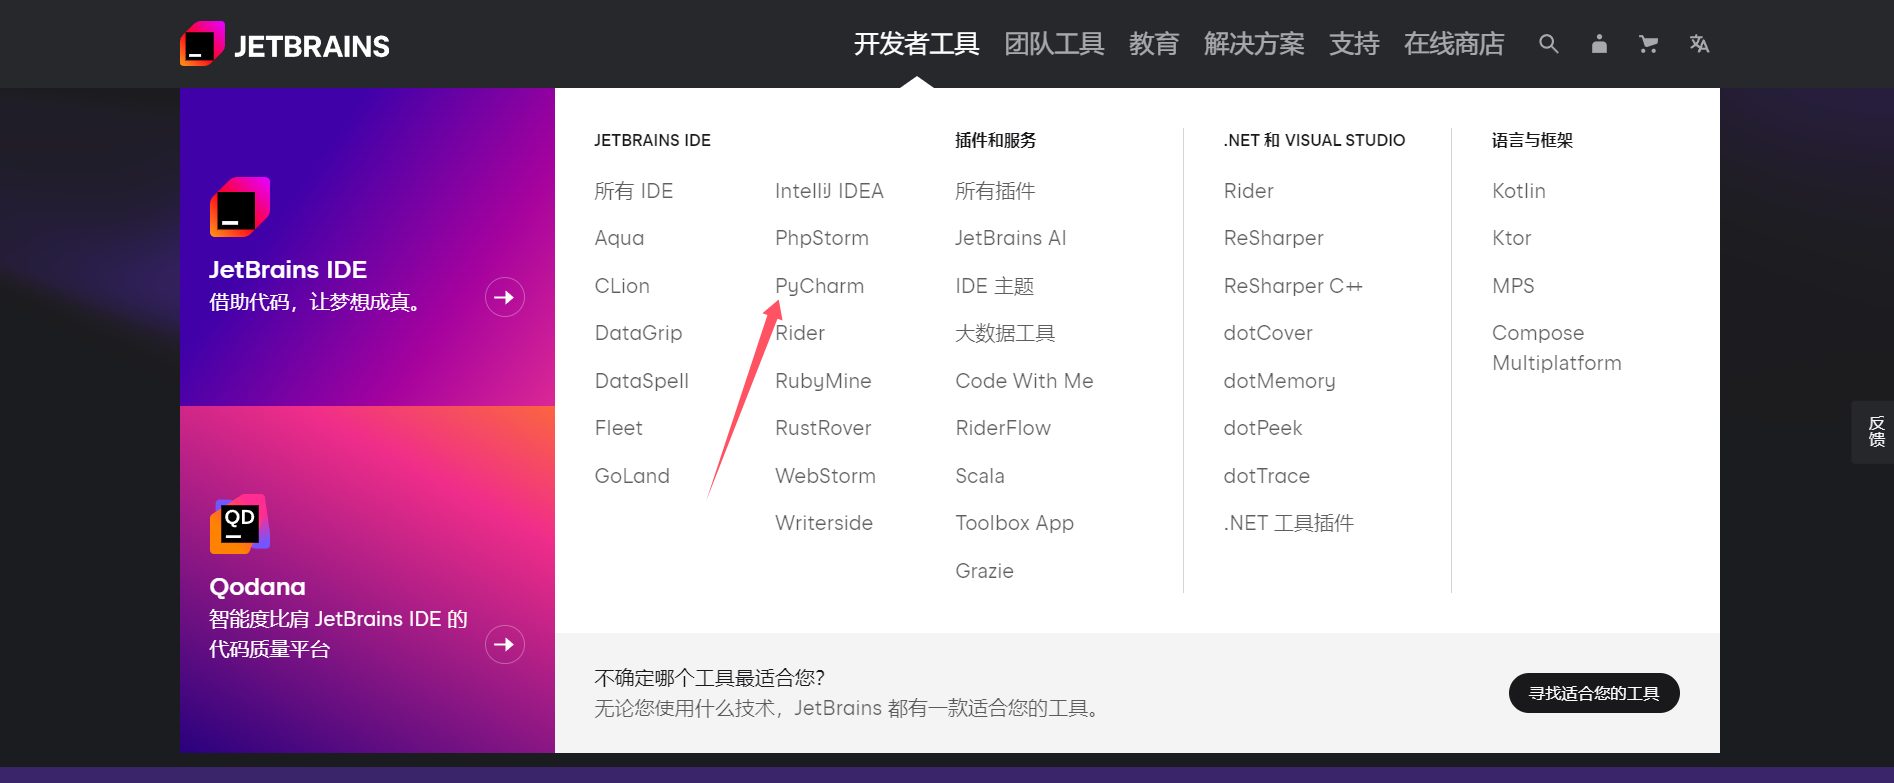Open RiderFlow link
The image size is (1894, 783).
[x=1003, y=428]
